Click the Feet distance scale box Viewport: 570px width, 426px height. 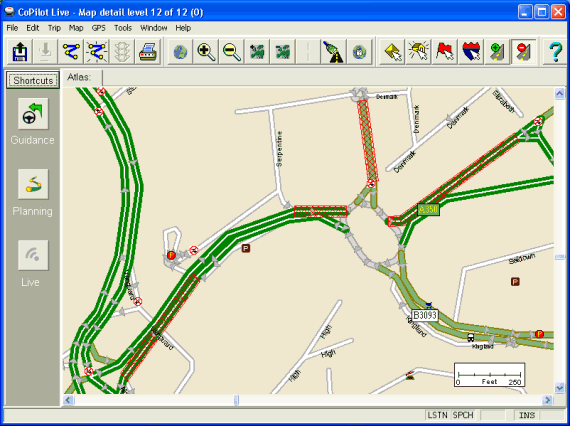(489, 375)
